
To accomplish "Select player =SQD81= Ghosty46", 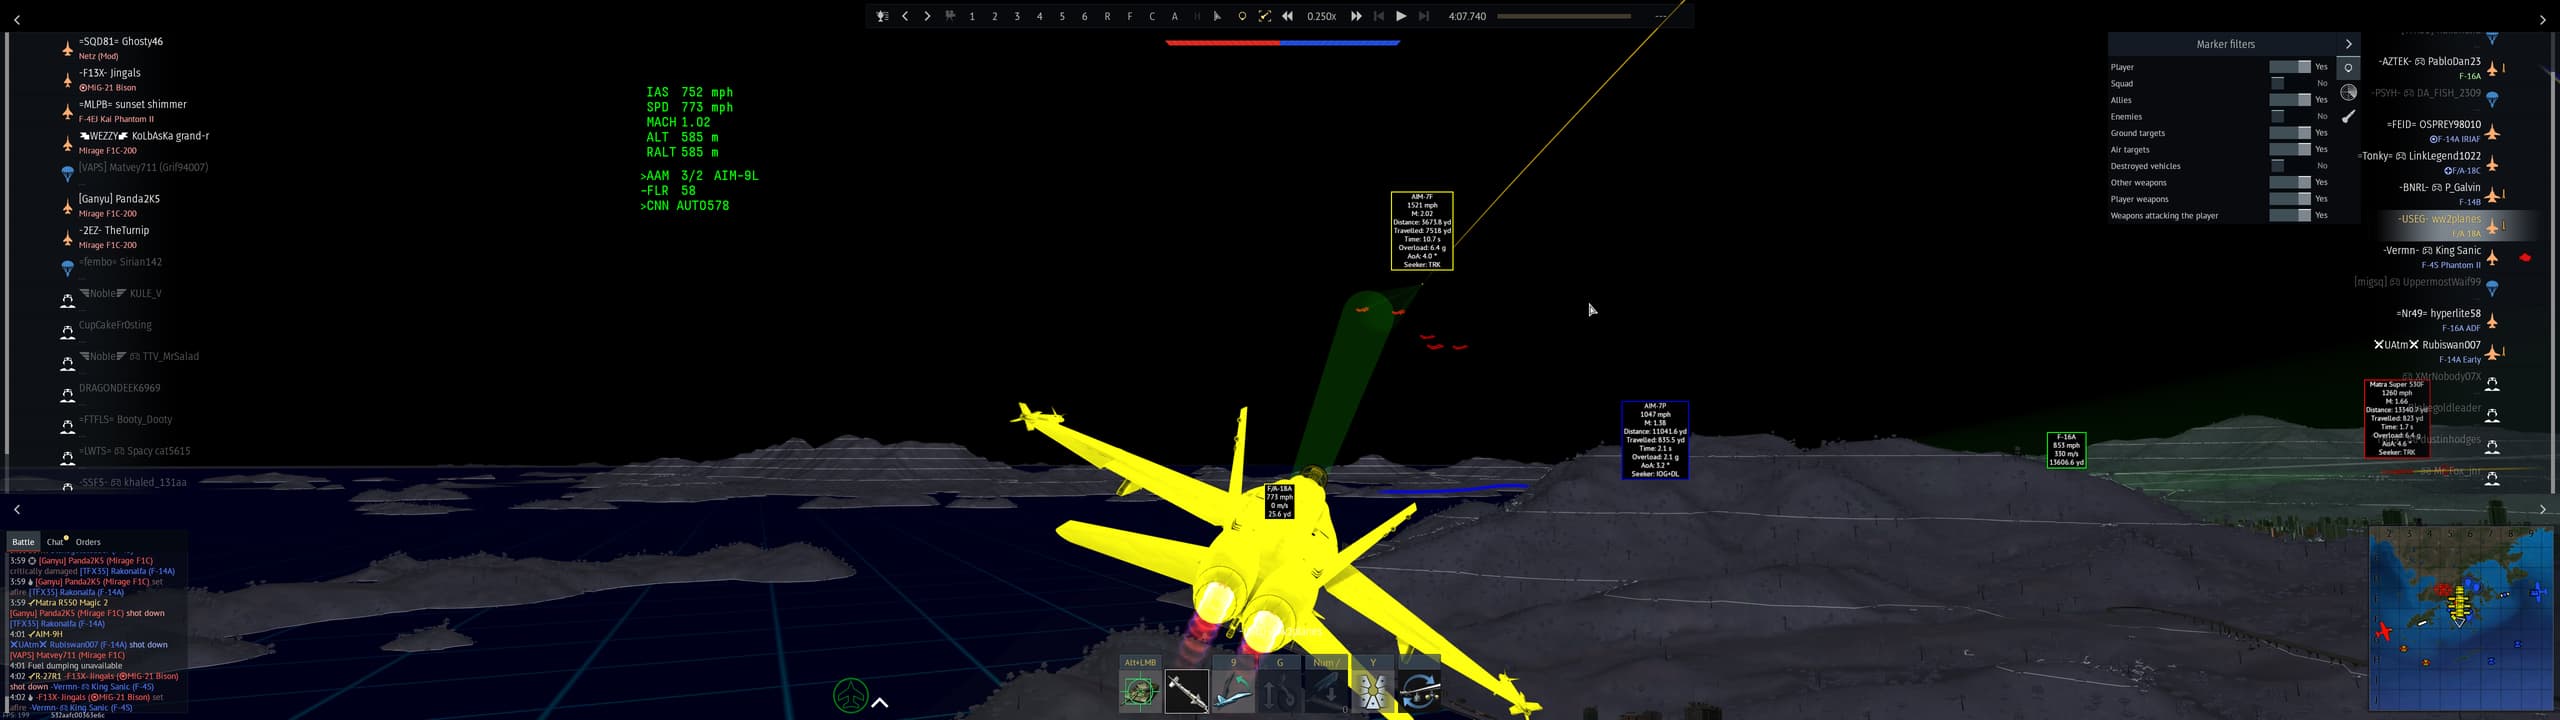I will [120, 42].
